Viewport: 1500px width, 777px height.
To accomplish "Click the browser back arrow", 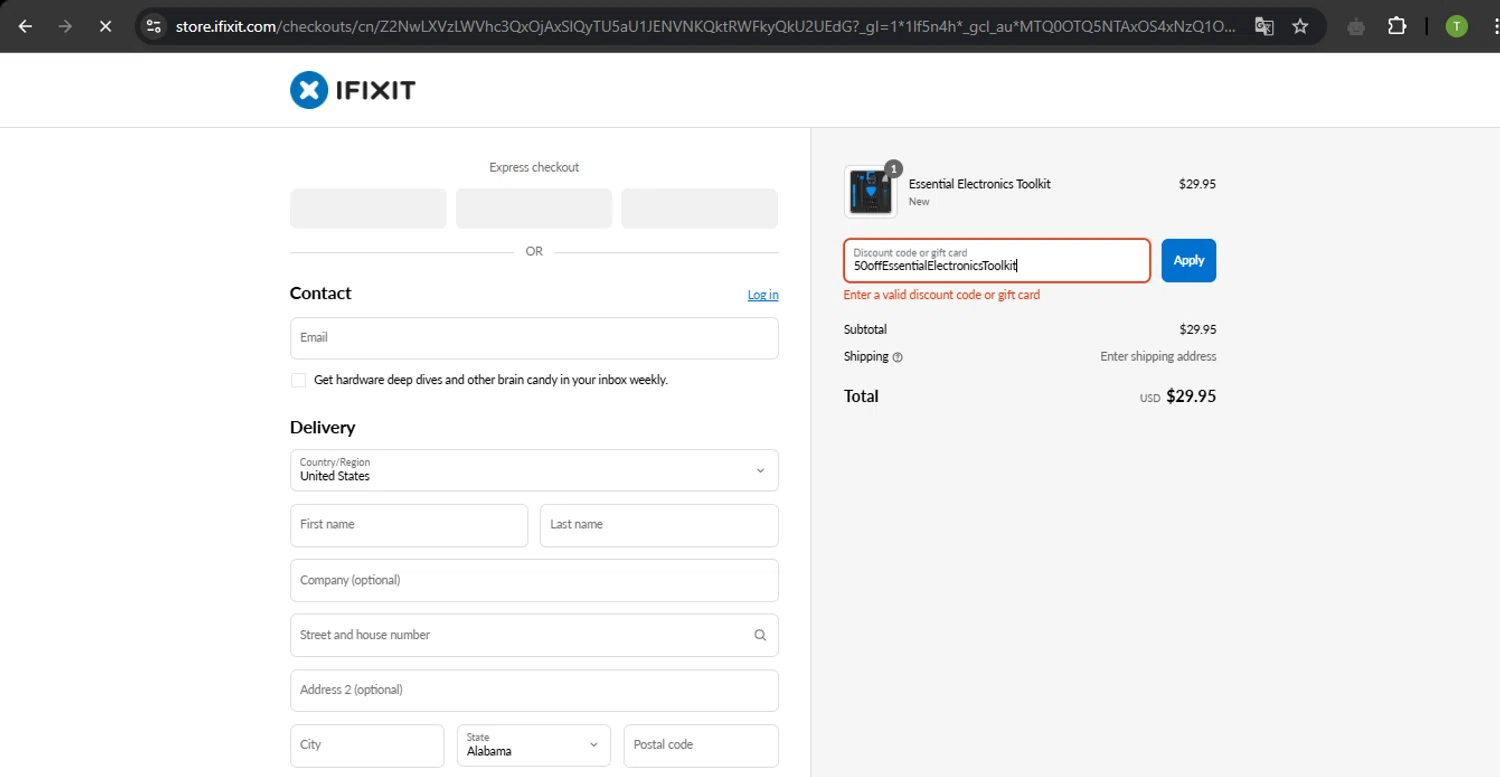I will [26, 26].
